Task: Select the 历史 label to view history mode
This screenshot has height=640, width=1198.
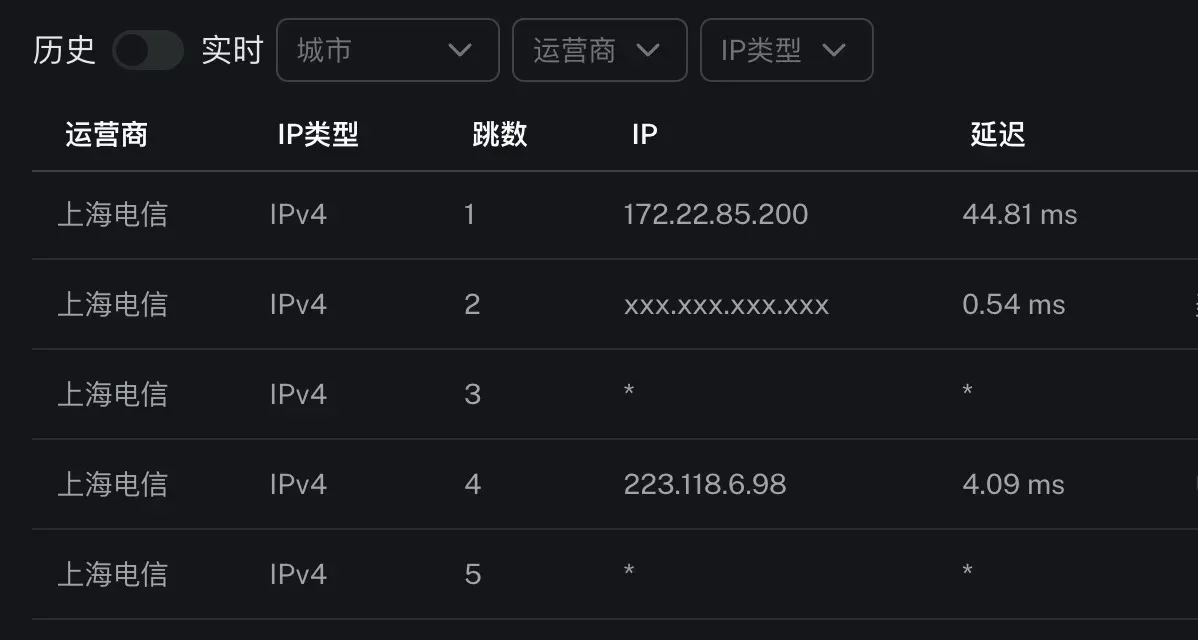Action: [62, 50]
